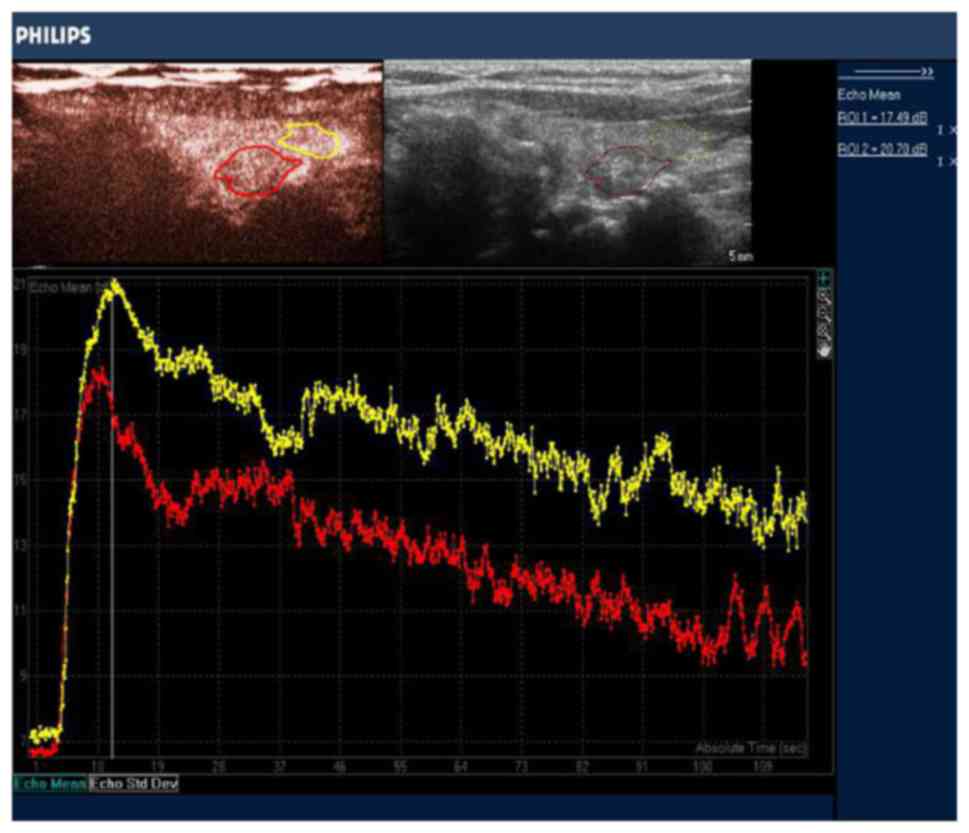Click the Echo Mean heading in side panel

(868, 96)
